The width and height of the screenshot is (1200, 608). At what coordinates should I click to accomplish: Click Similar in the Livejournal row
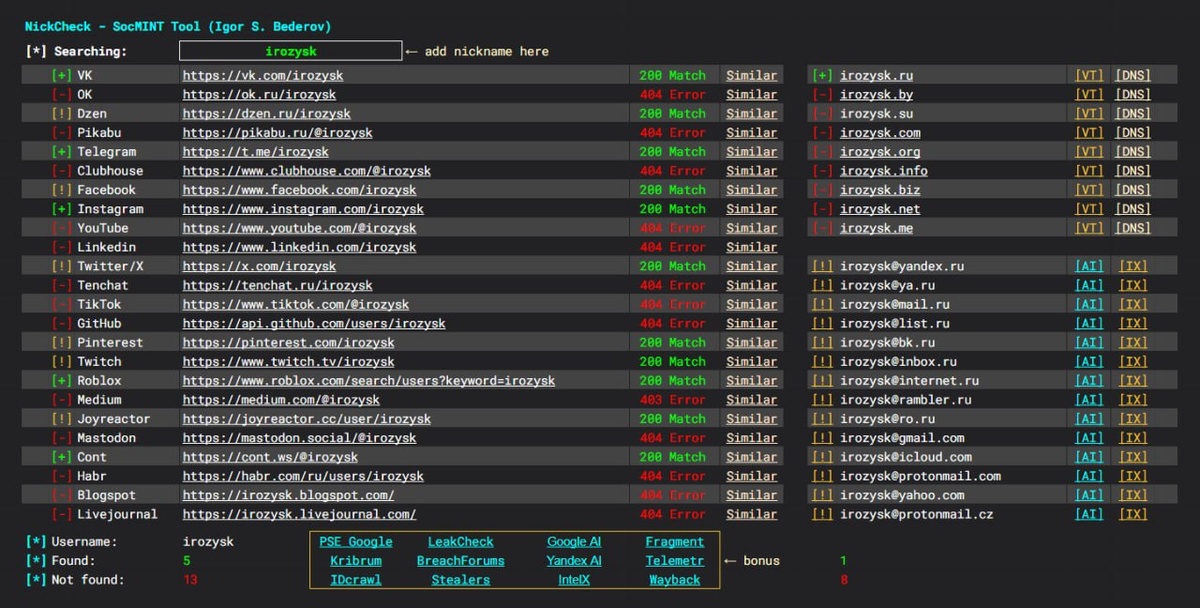[x=751, y=514]
